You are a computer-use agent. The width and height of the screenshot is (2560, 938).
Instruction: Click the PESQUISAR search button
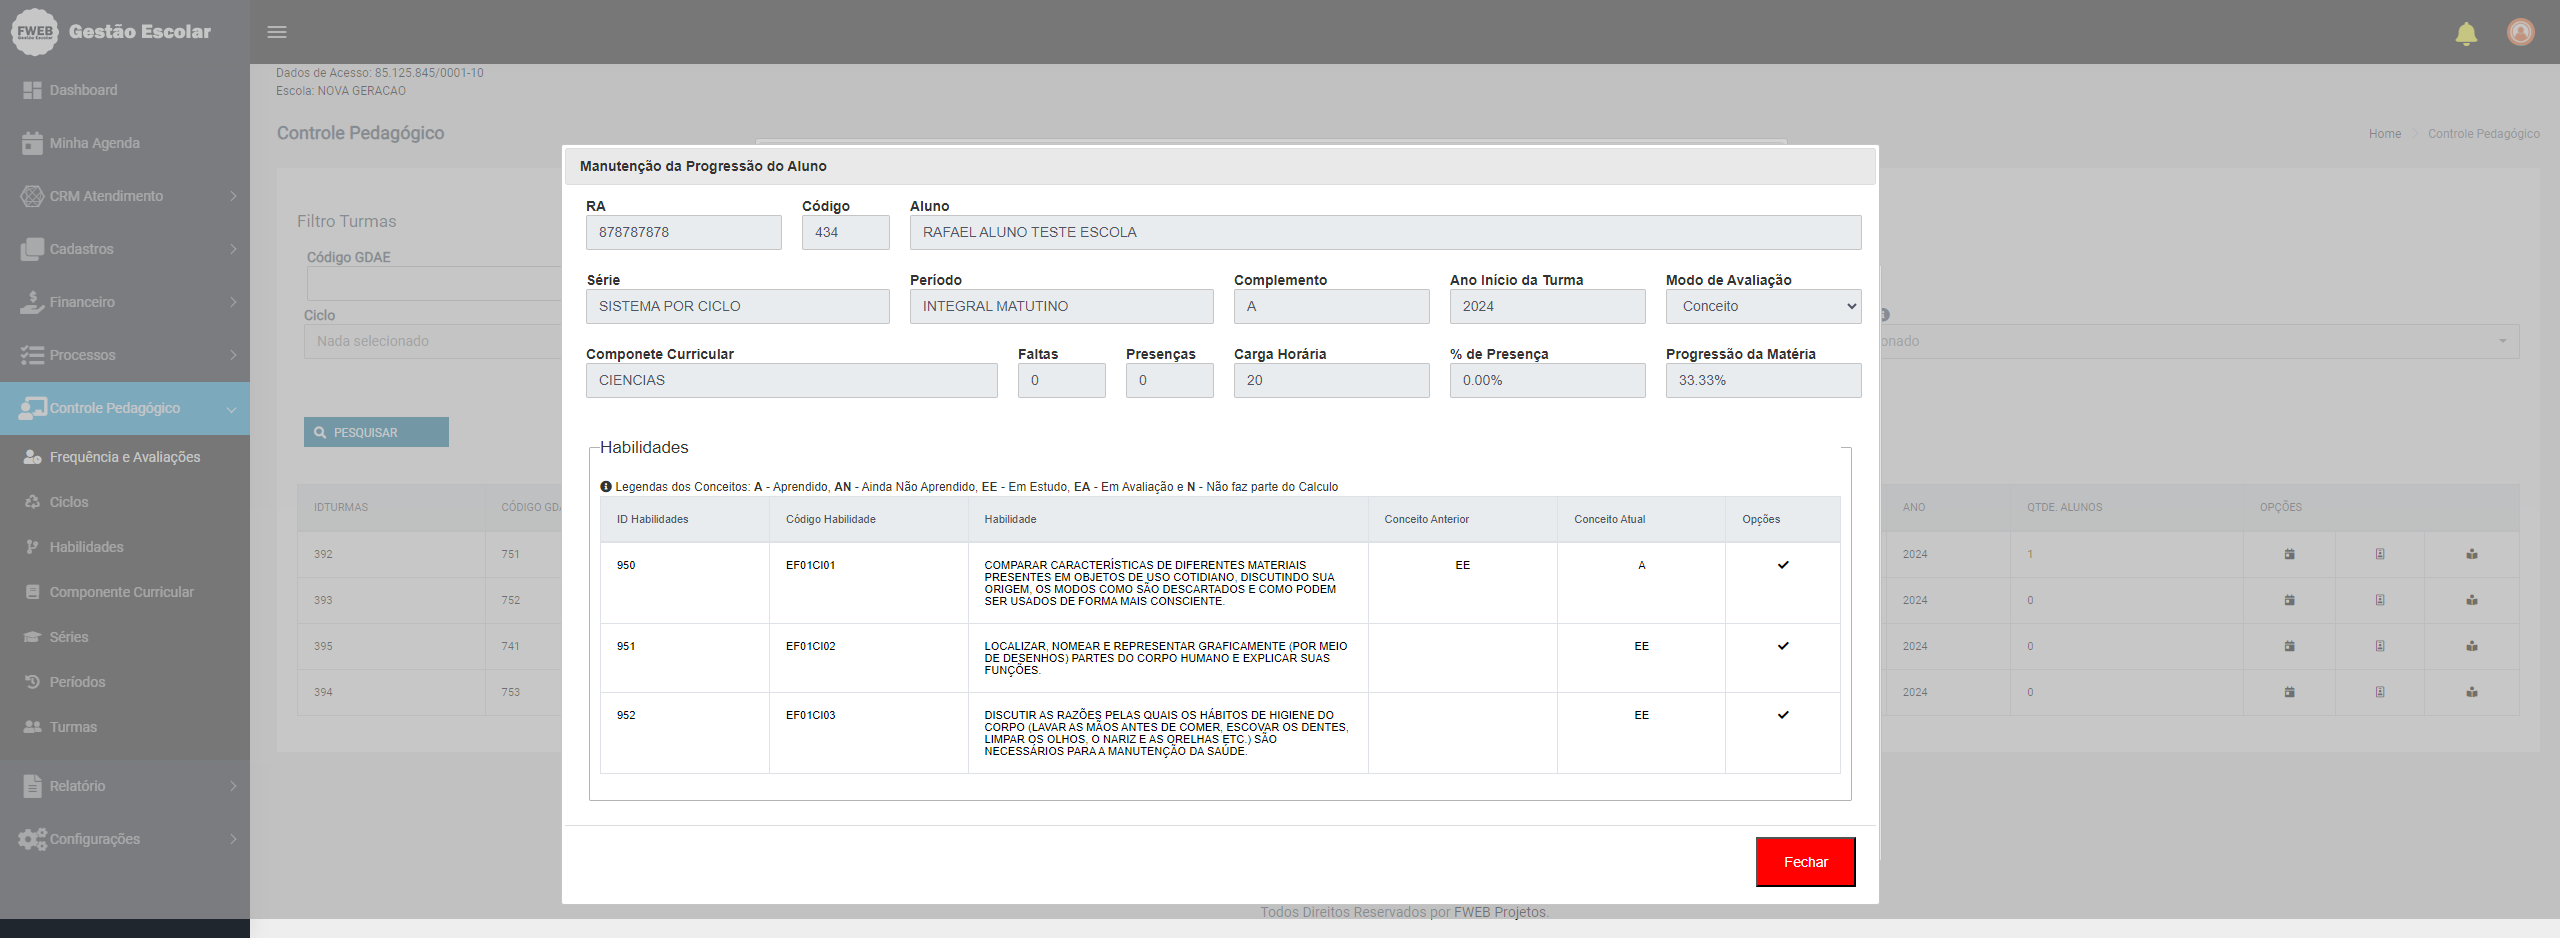click(x=376, y=432)
